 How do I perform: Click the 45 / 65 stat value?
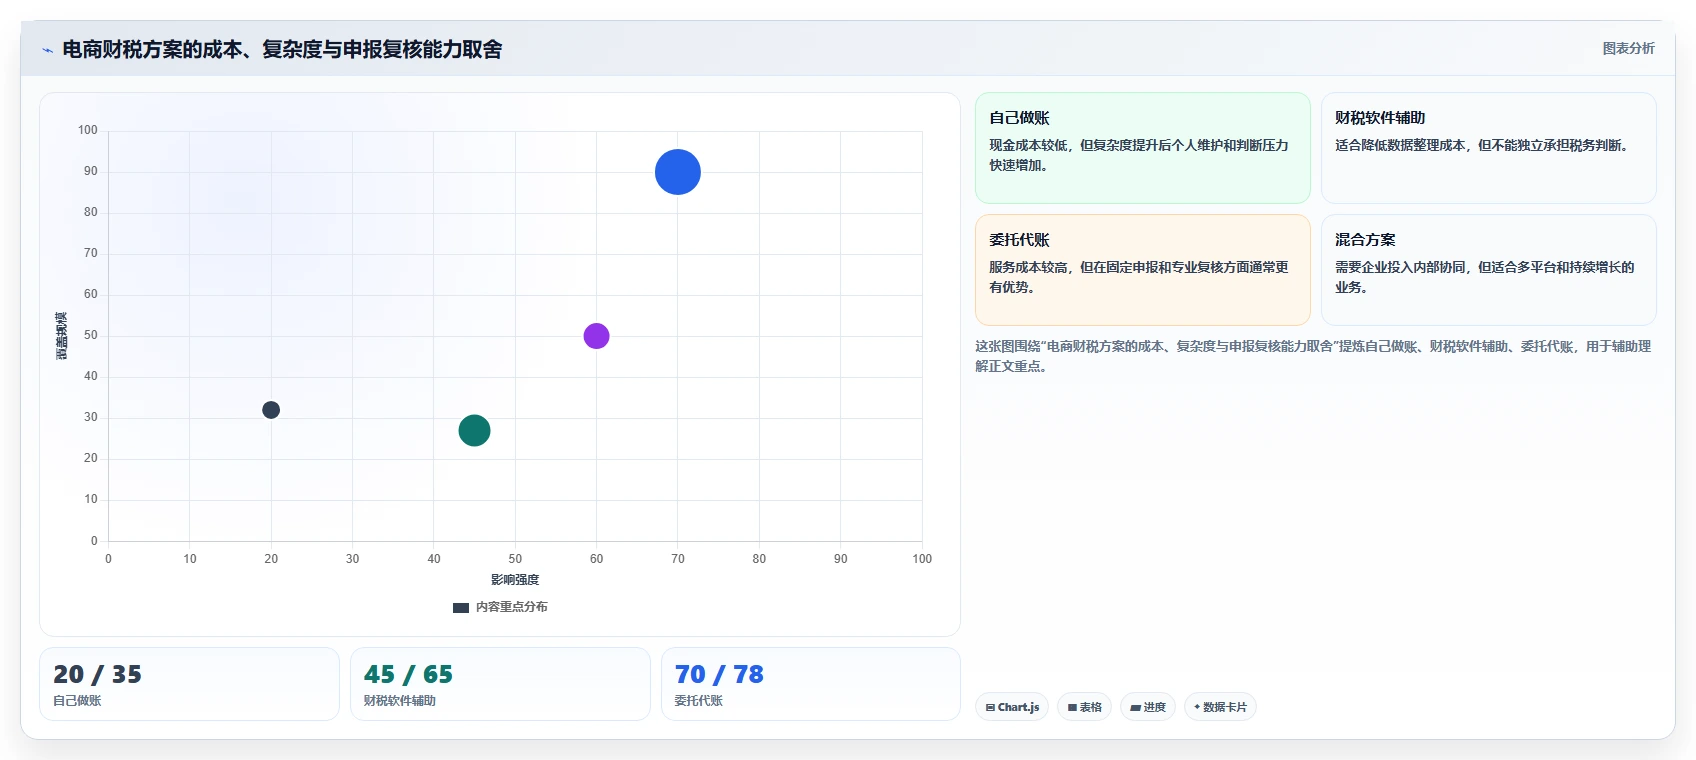(408, 675)
